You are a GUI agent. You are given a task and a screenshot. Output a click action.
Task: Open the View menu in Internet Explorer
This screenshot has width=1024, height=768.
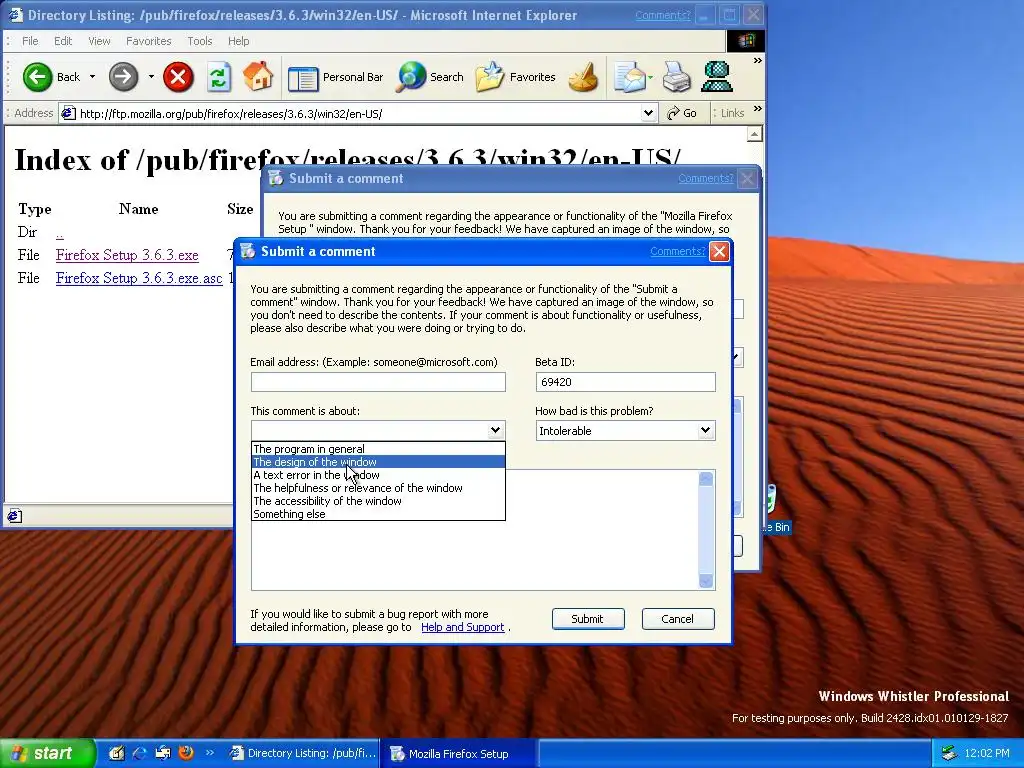(x=99, y=40)
